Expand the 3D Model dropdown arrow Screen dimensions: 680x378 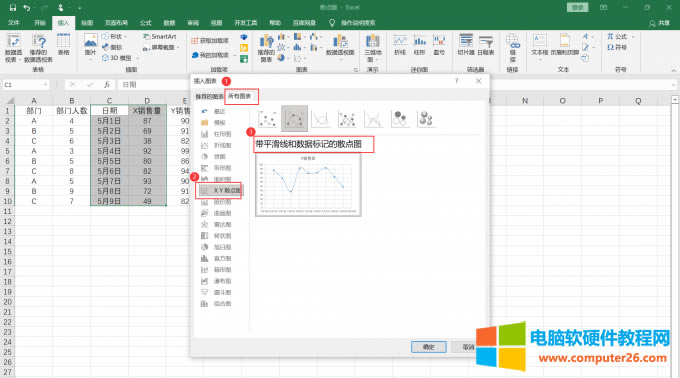coord(138,58)
